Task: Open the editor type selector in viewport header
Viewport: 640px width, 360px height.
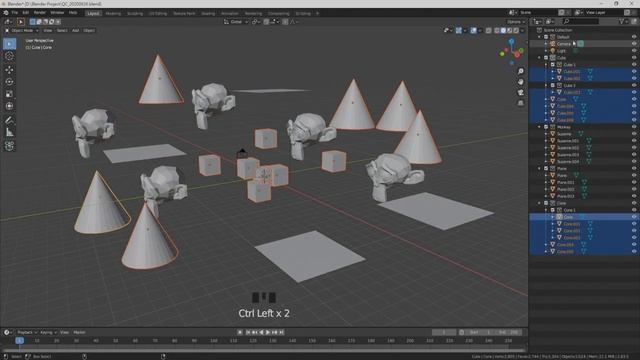Action: (x=8, y=22)
